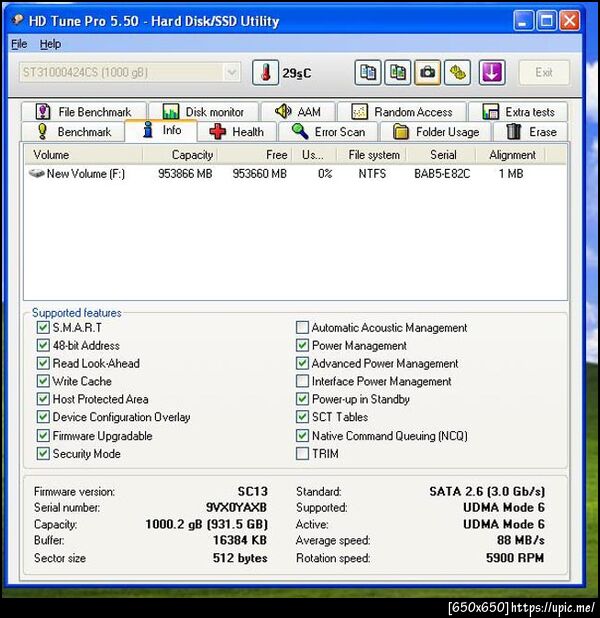The height and width of the screenshot is (618, 600).
Task: Toggle the Write Cache checkbox
Action: pos(43,381)
